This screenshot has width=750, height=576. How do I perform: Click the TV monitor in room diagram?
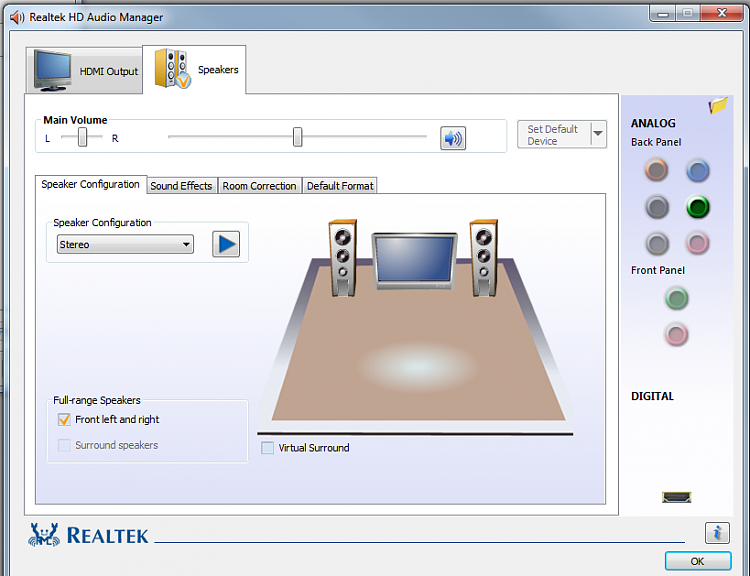[414, 261]
